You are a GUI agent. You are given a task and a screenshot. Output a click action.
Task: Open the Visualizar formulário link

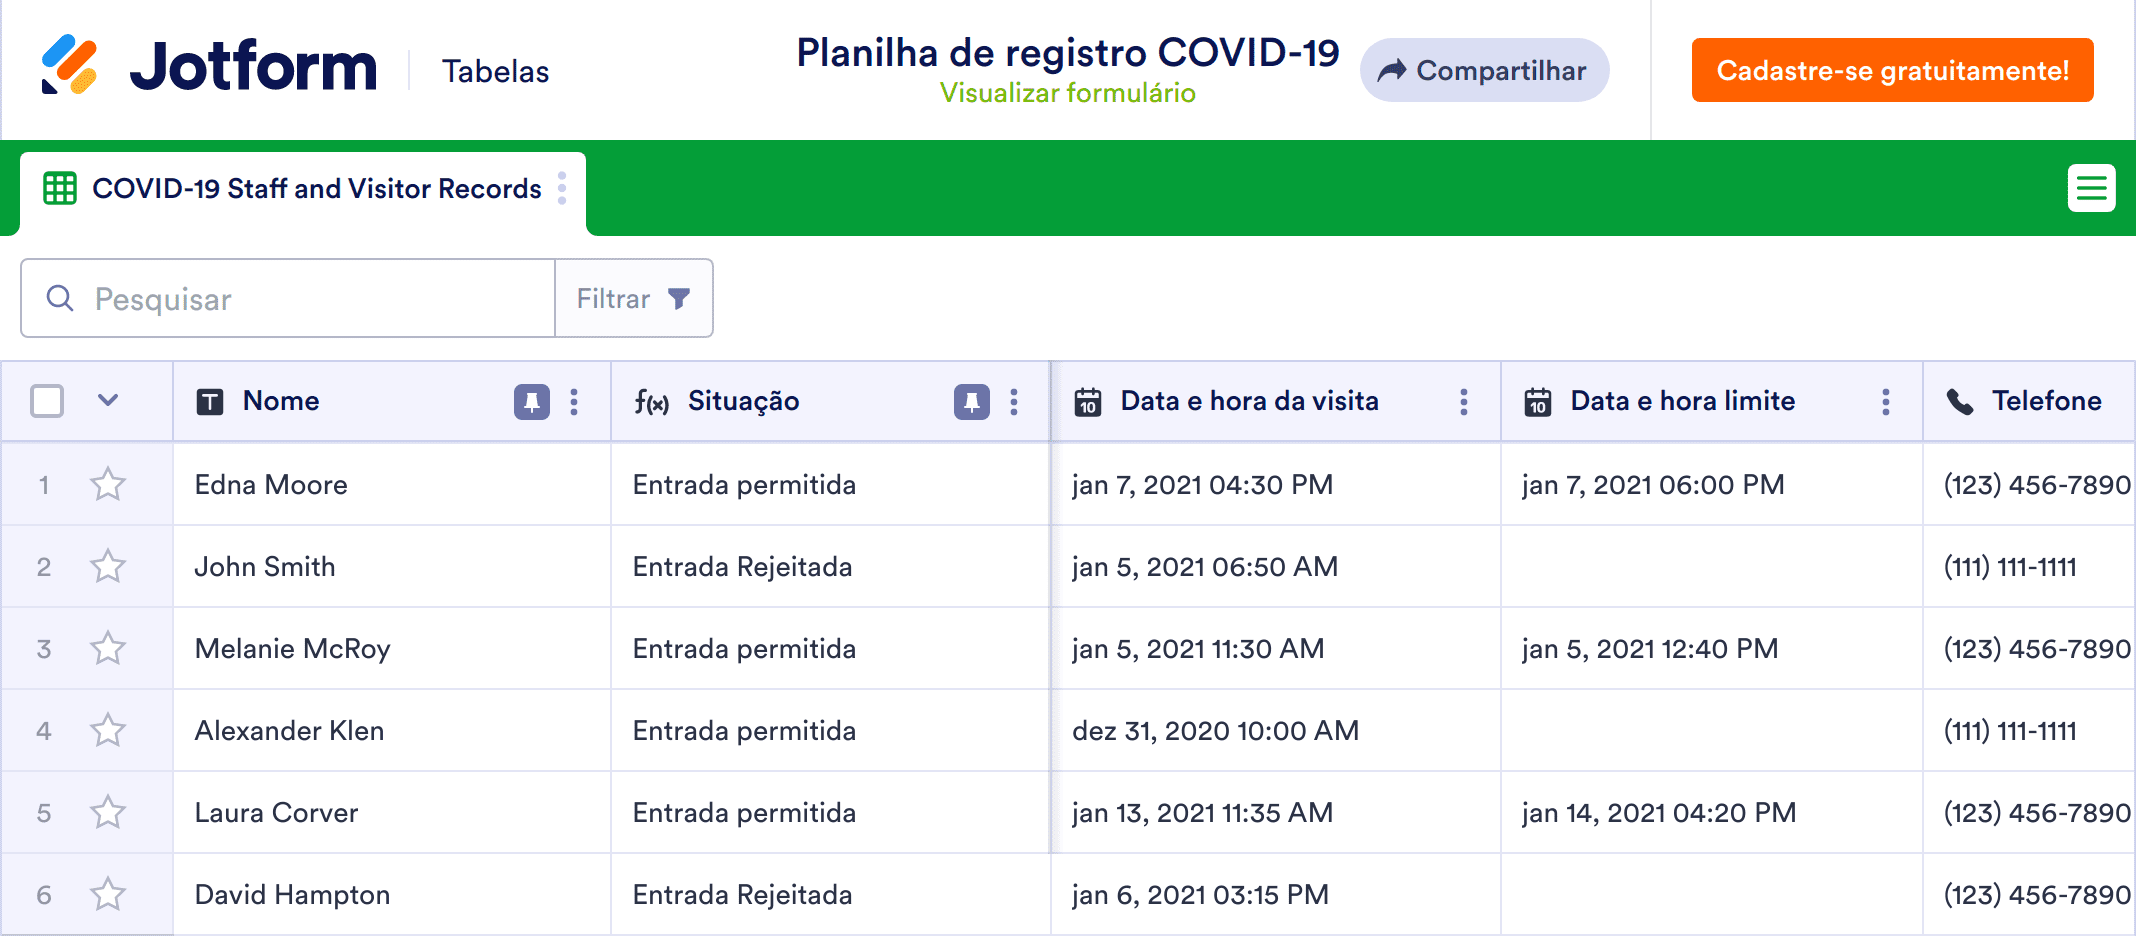click(1067, 93)
